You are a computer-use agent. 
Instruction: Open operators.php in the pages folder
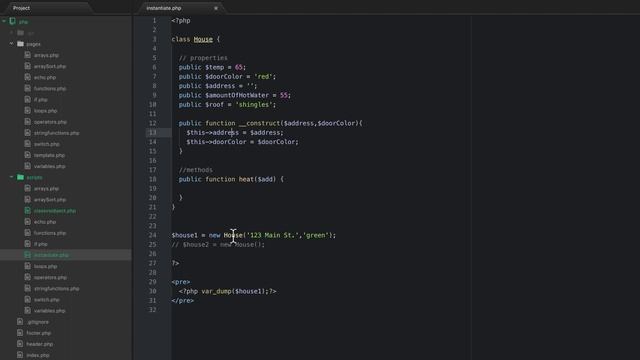[x=50, y=122]
